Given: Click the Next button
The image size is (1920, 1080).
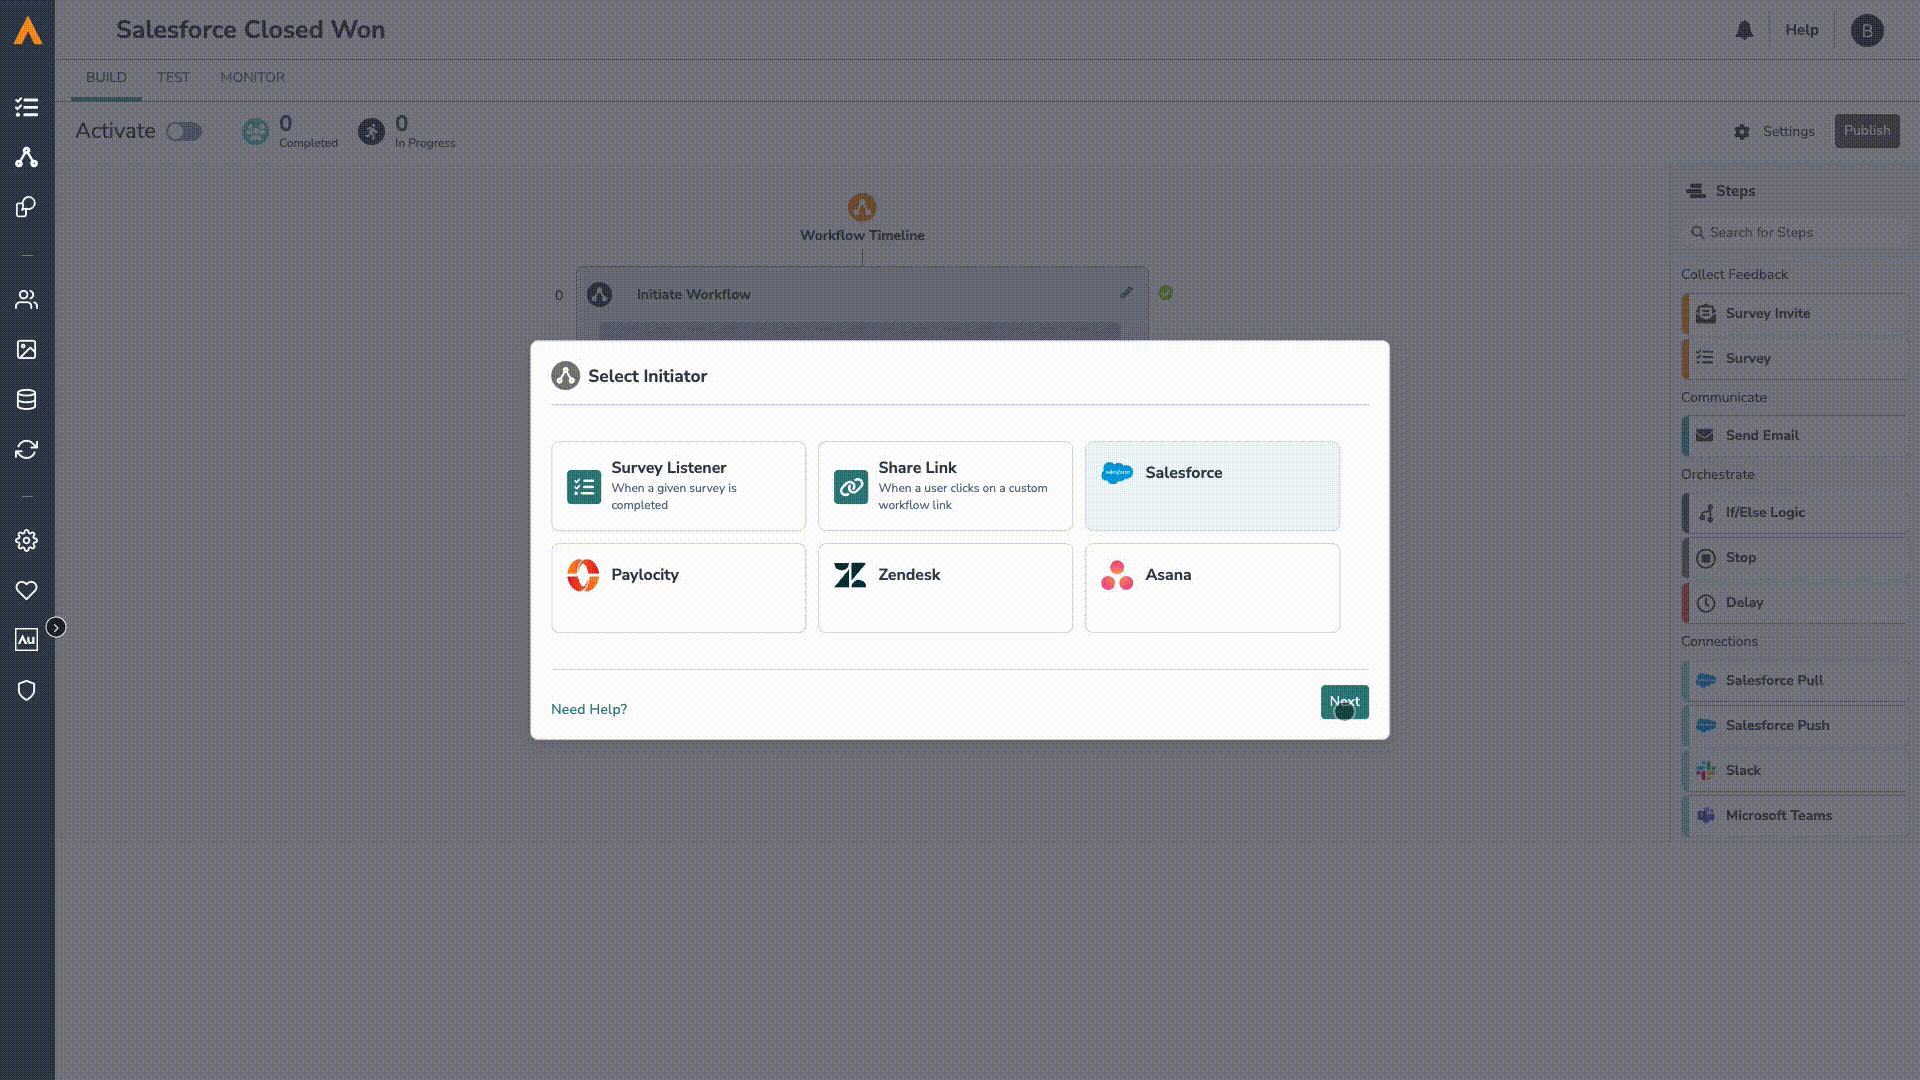Looking at the screenshot, I should [1344, 702].
